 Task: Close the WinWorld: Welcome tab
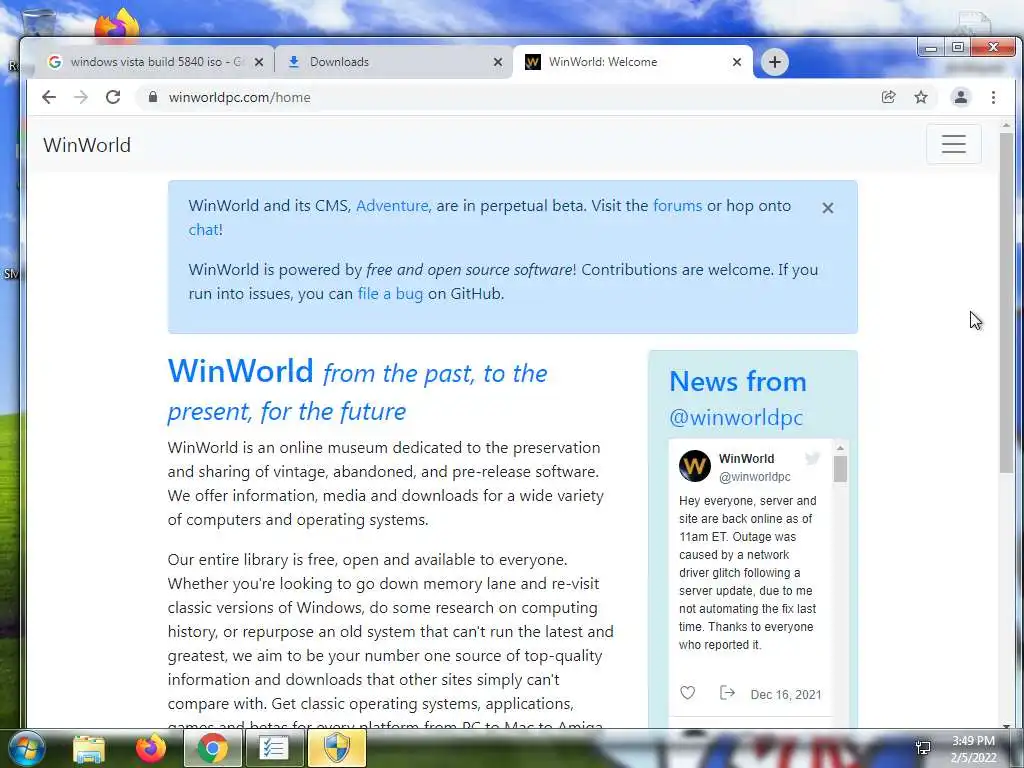pyautogui.click(x=737, y=62)
